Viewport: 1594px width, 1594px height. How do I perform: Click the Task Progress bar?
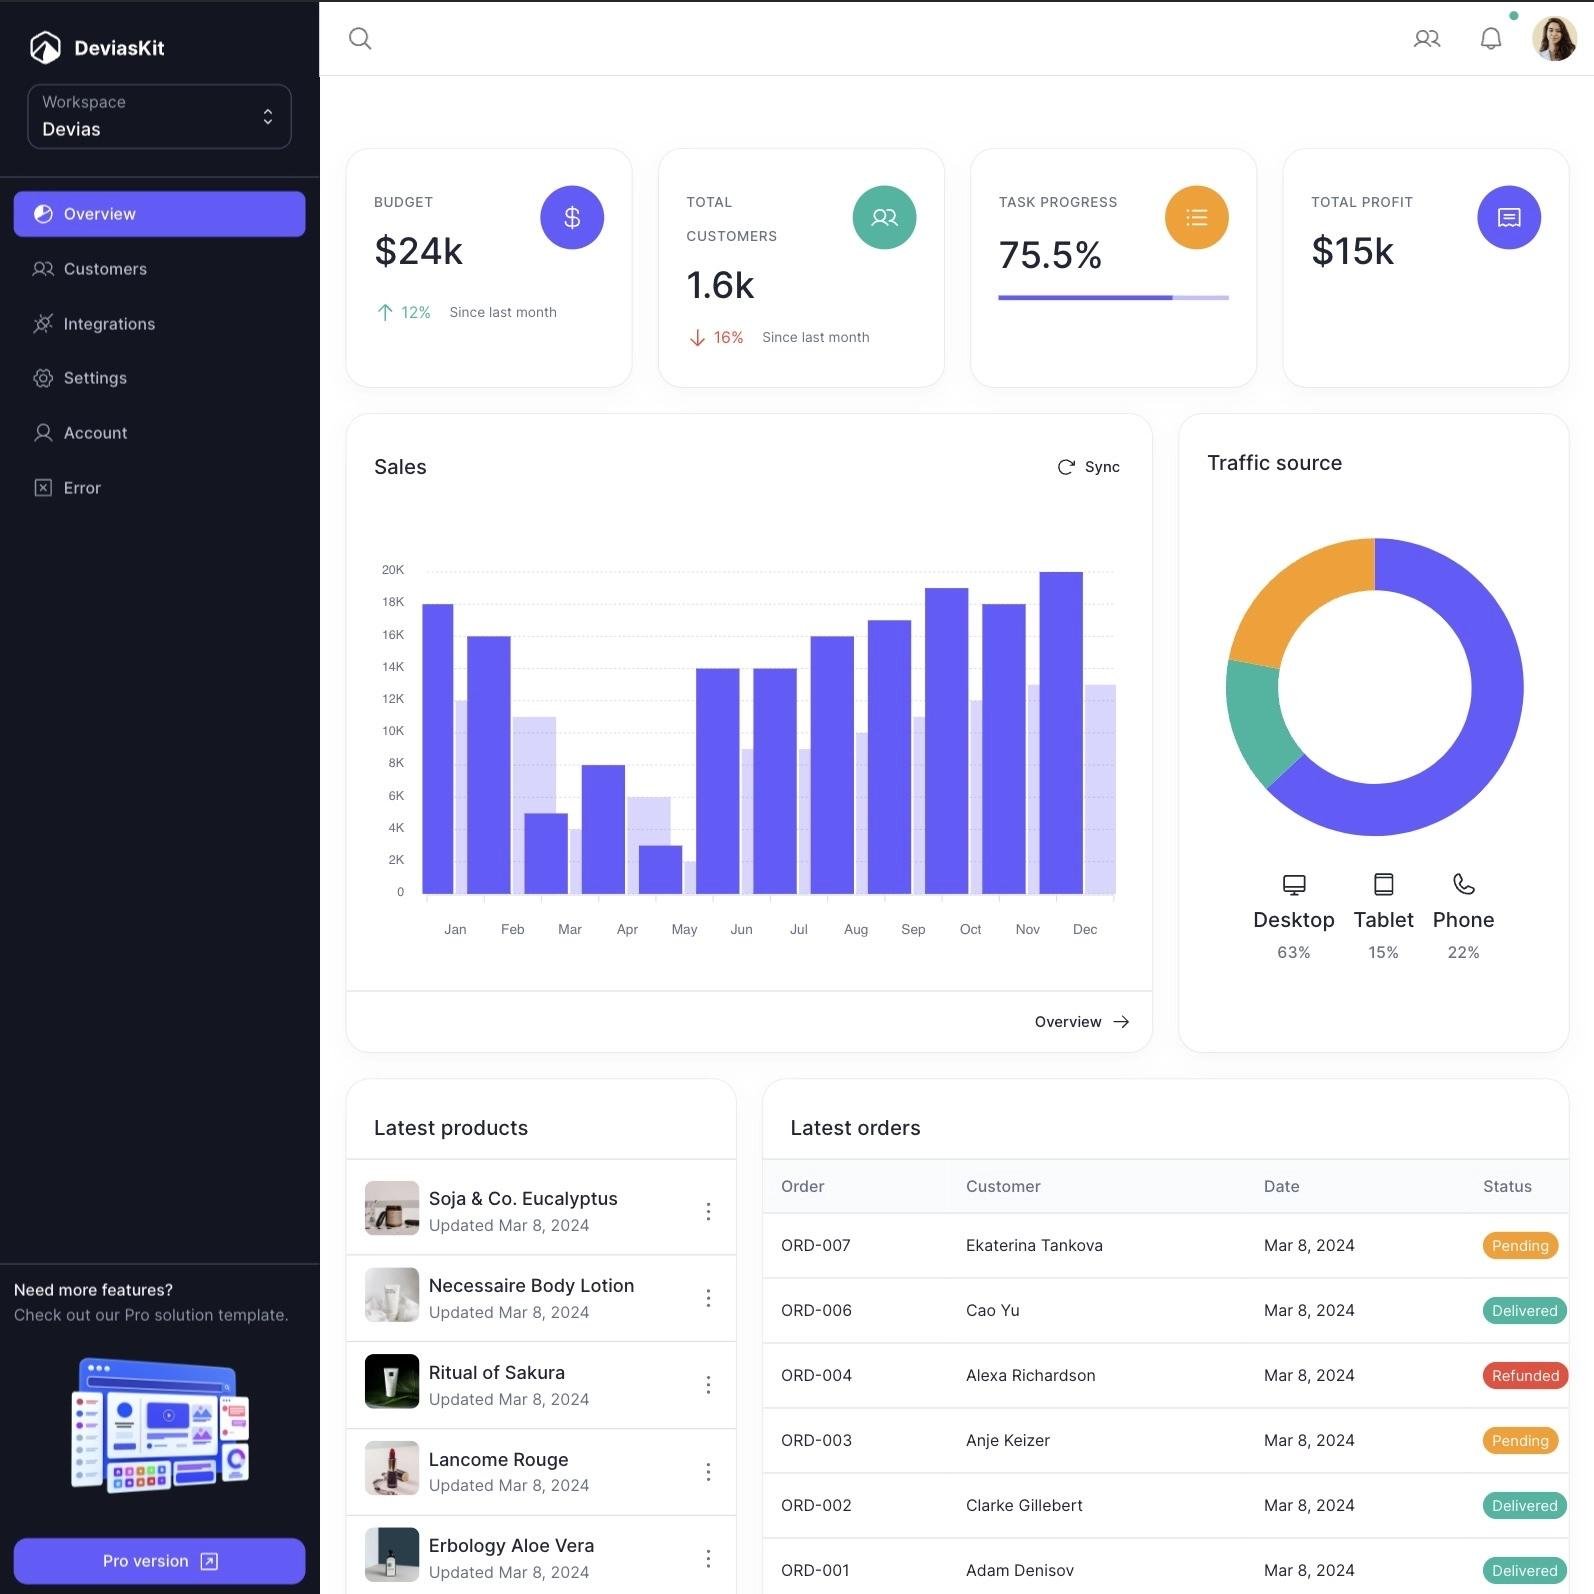[1113, 297]
